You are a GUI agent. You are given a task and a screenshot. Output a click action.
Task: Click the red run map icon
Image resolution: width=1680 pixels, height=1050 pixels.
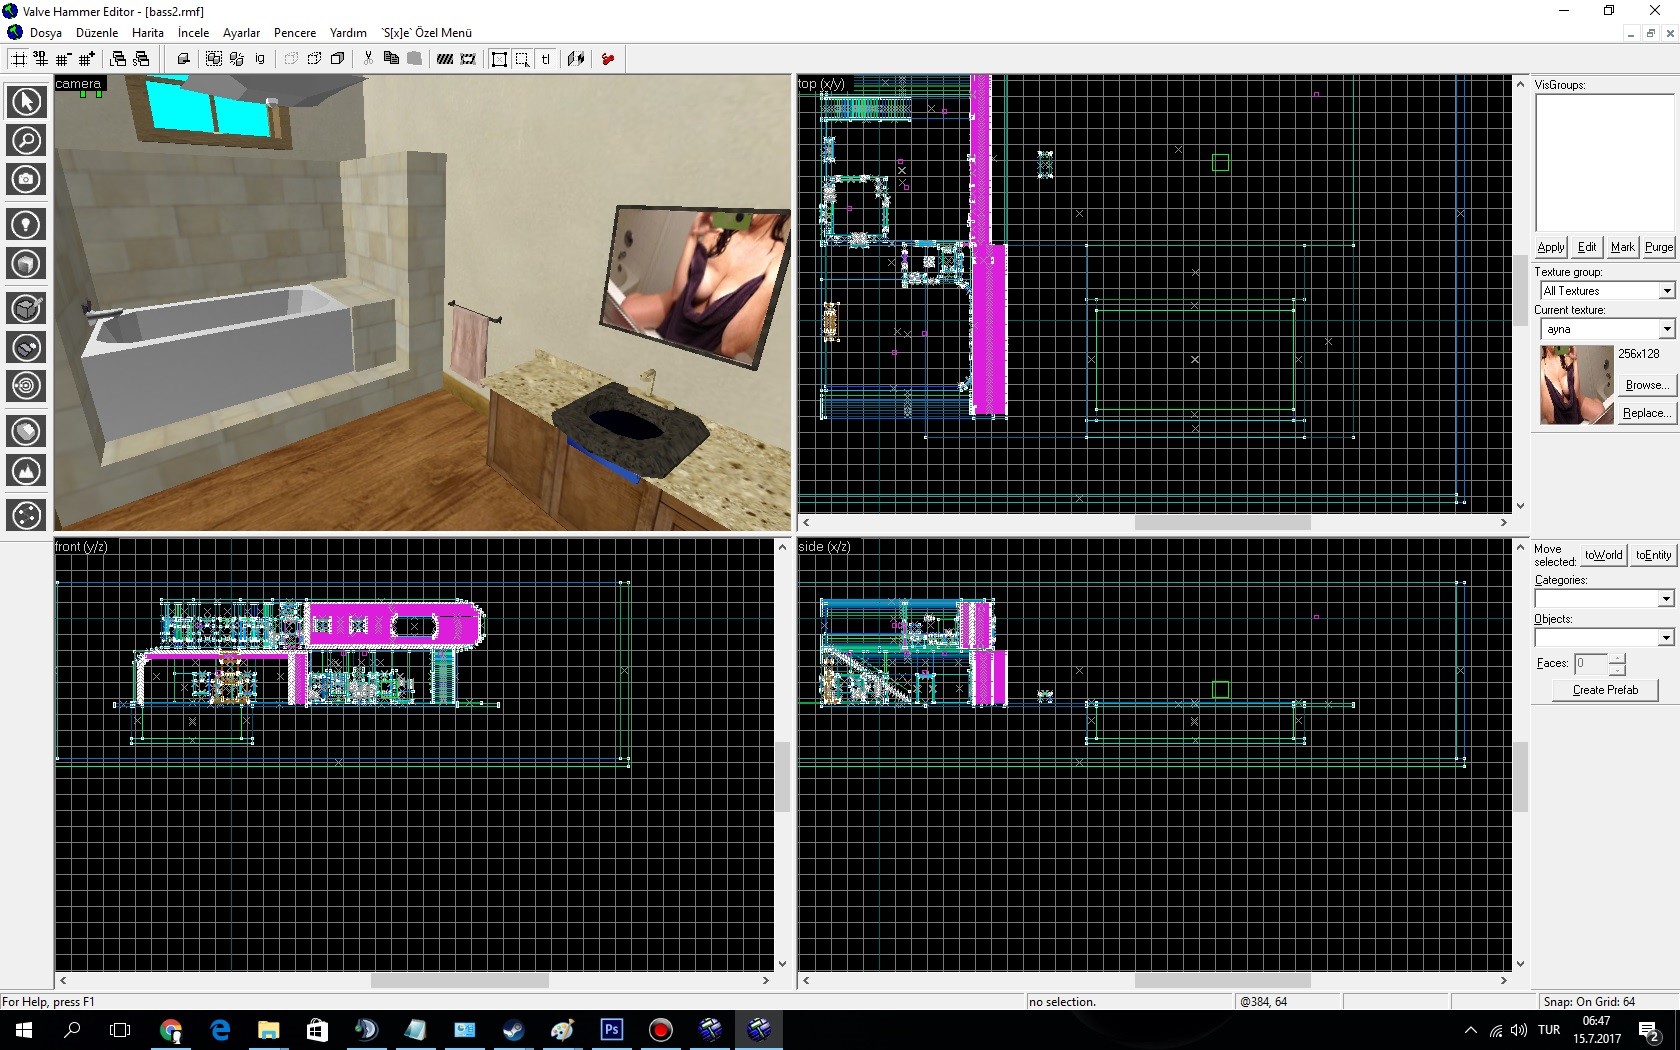pos(607,59)
